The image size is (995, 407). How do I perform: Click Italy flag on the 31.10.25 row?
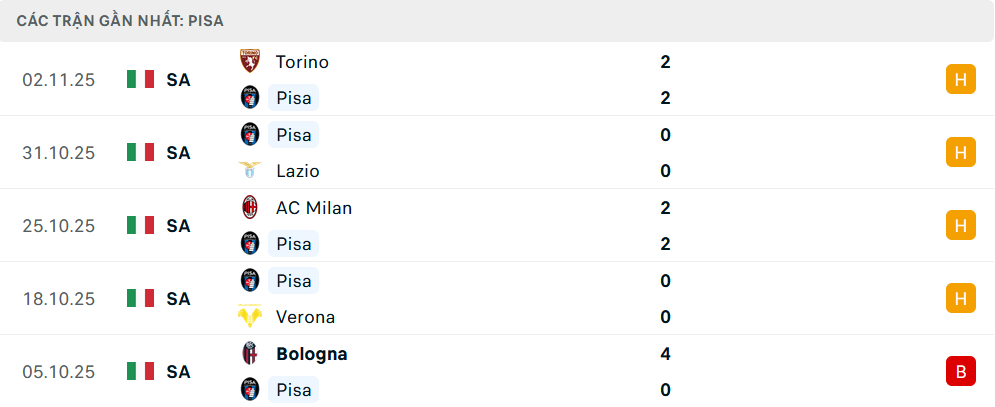[x=141, y=152]
